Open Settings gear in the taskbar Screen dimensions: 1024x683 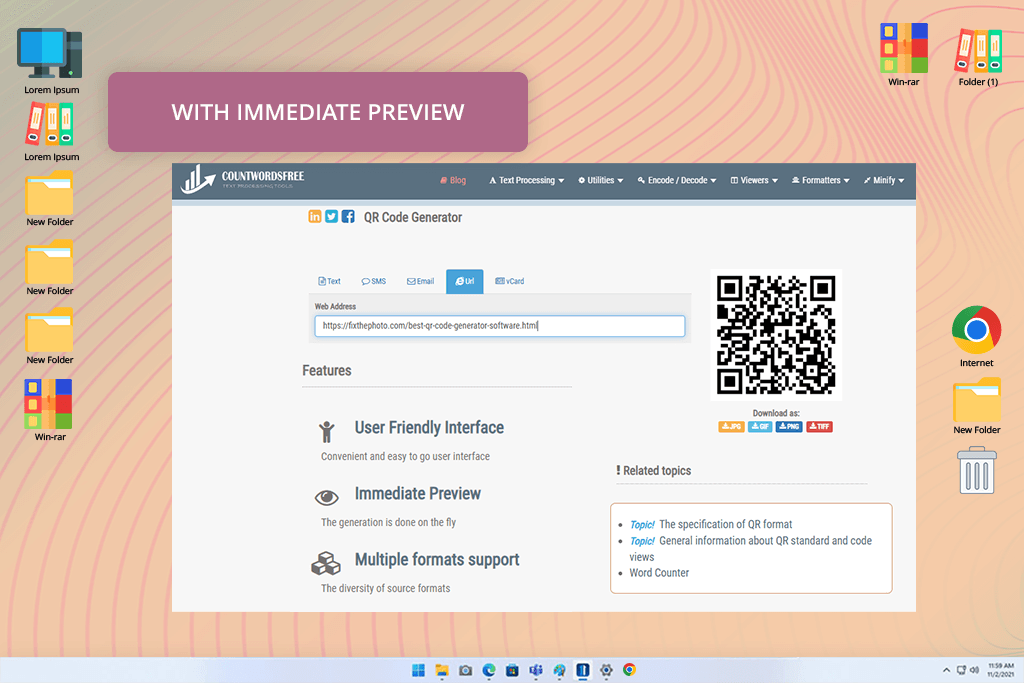pos(606,670)
